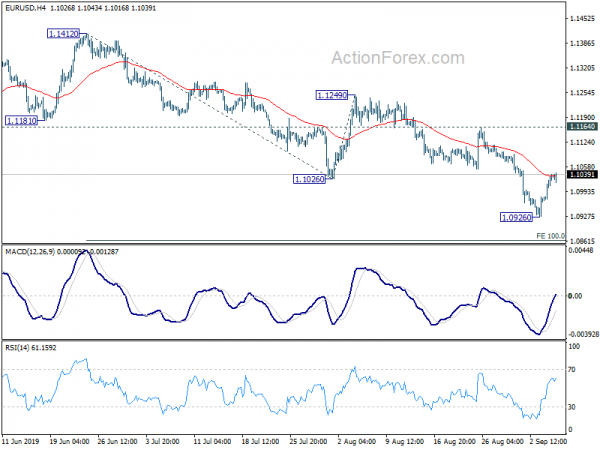Viewport: 600px width, 450px height.
Task: Click the 1.09935 price axis value
Action: coord(582,192)
